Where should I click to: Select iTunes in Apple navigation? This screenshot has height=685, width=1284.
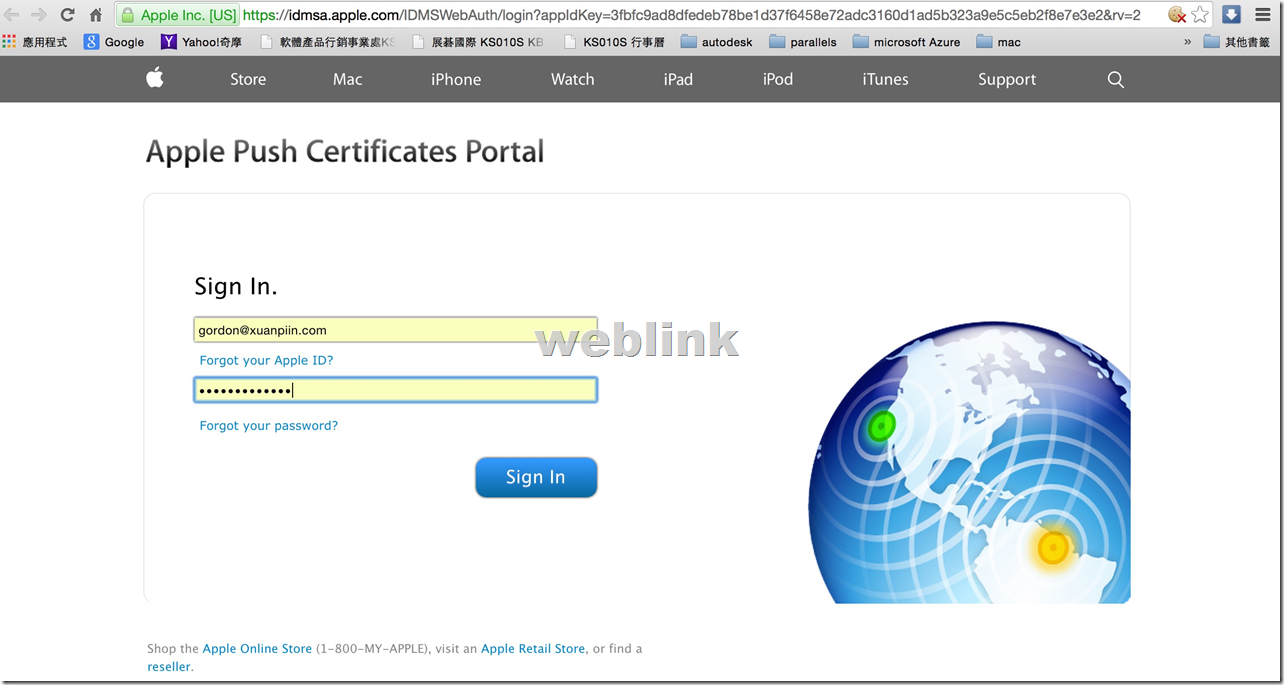pos(886,80)
